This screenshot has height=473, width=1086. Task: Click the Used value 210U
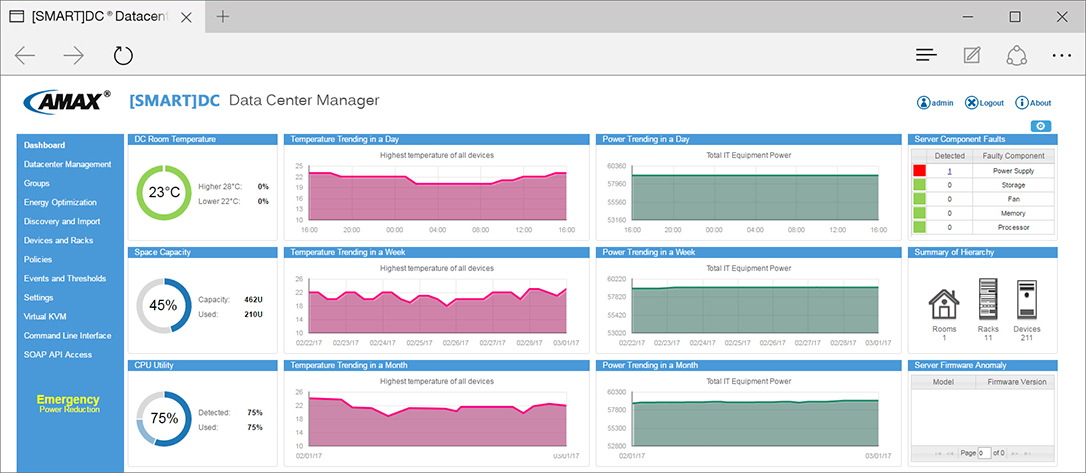[253, 314]
